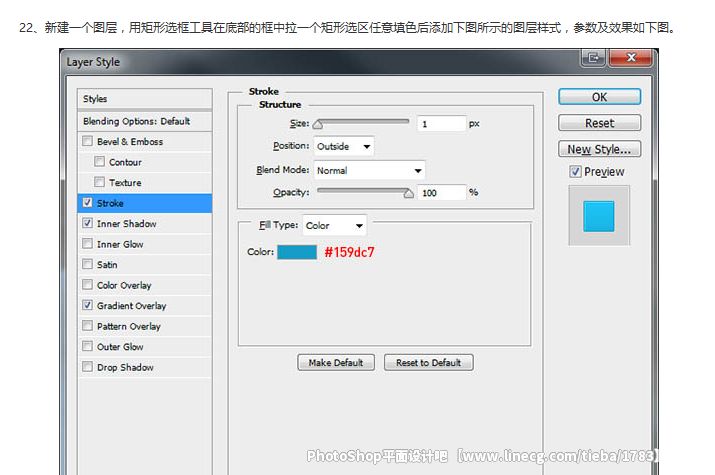Click the Opacity slider handle

tap(409, 194)
